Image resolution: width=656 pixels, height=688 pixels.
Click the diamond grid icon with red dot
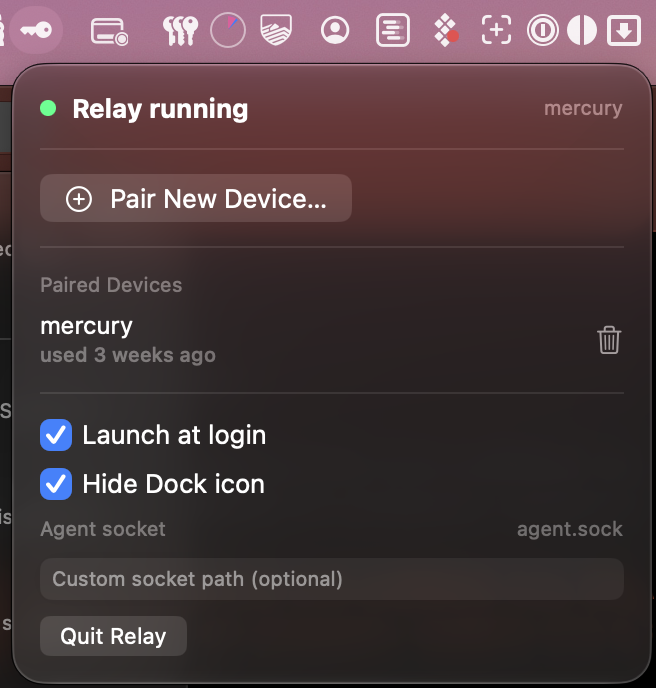(446, 30)
